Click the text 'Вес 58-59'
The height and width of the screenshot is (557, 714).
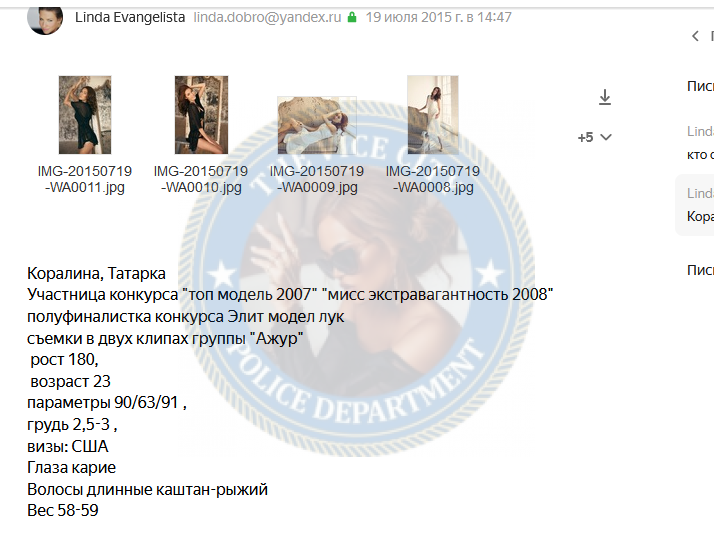tap(63, 510)
